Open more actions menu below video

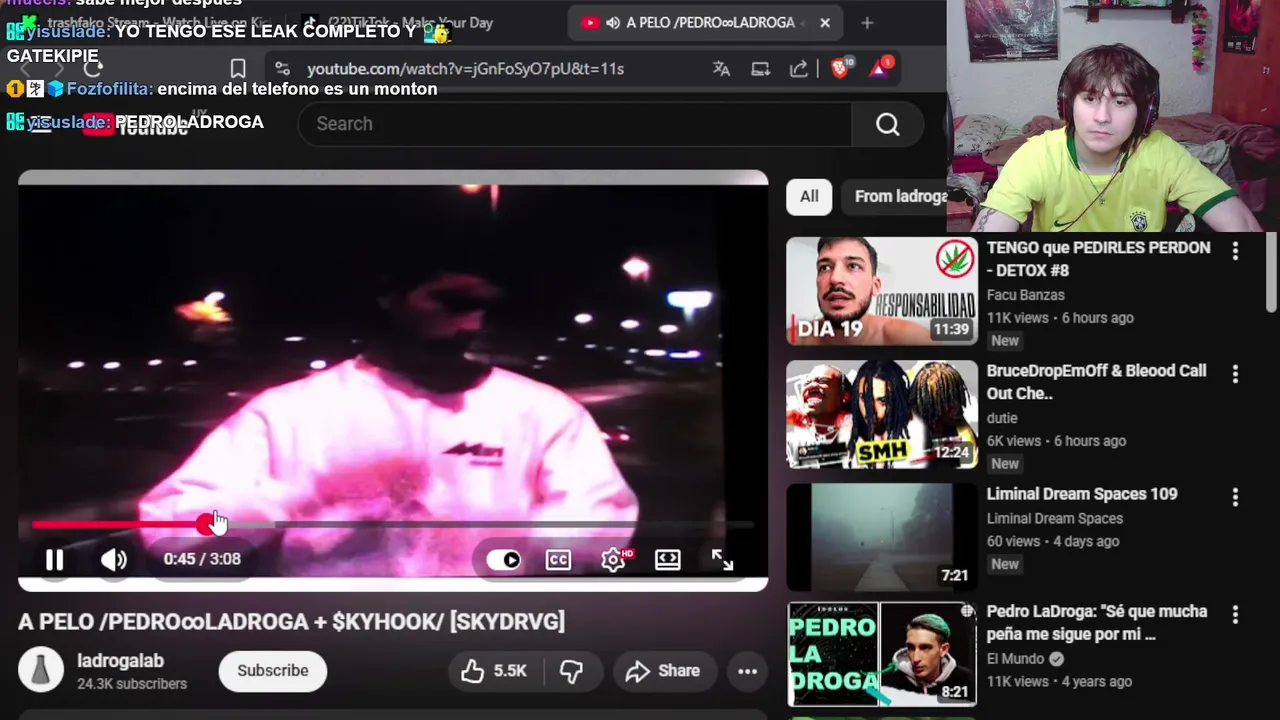click(x=747, y=671)
